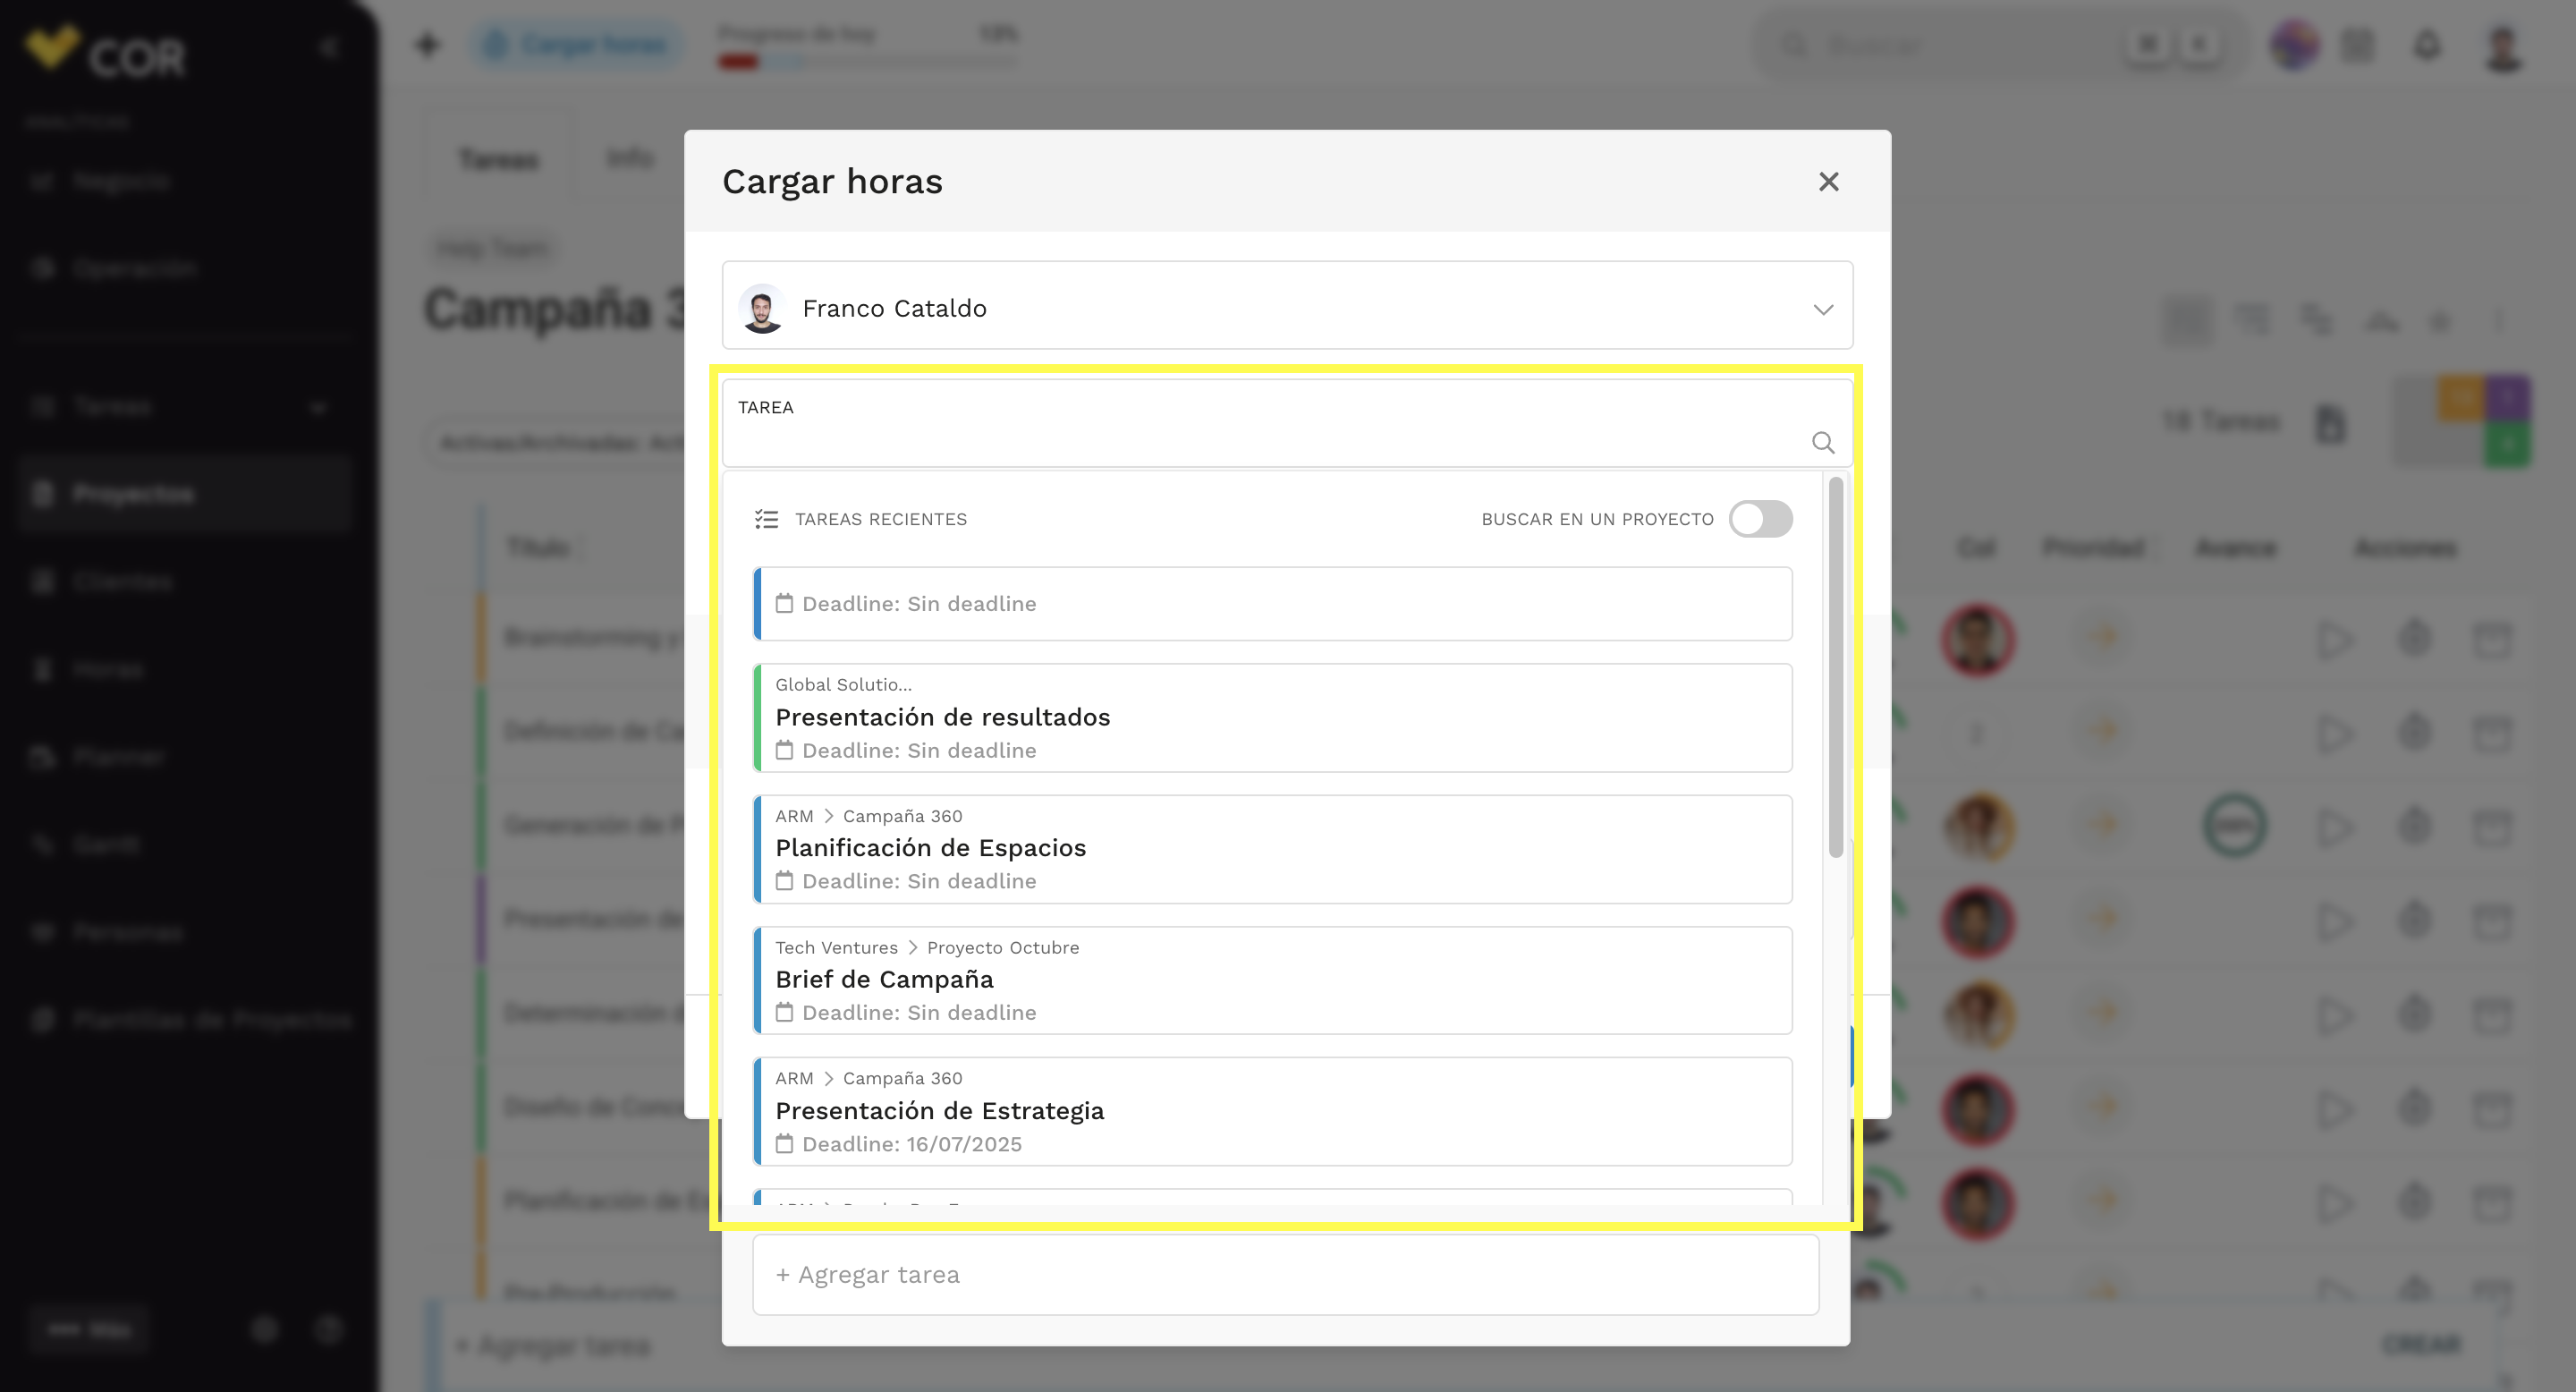2576x1392 pixels.
Task: Select the untitled task with no deadline
Action: [x=1272, y=603]
